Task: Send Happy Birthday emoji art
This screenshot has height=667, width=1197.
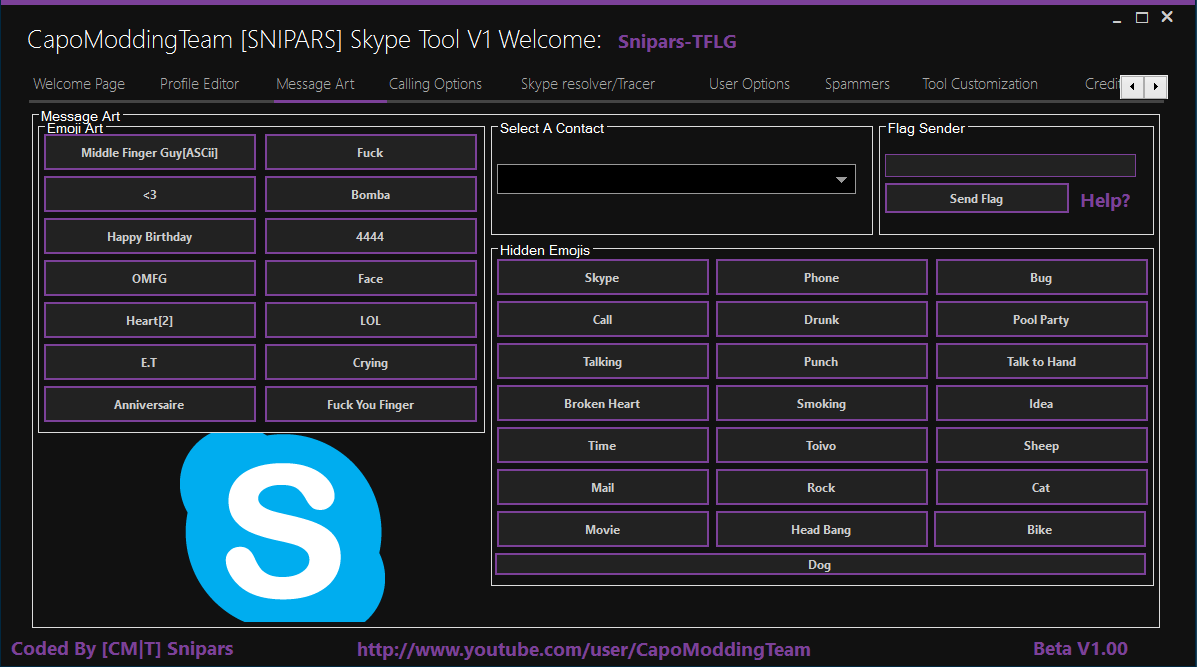Action: point(150,237)
